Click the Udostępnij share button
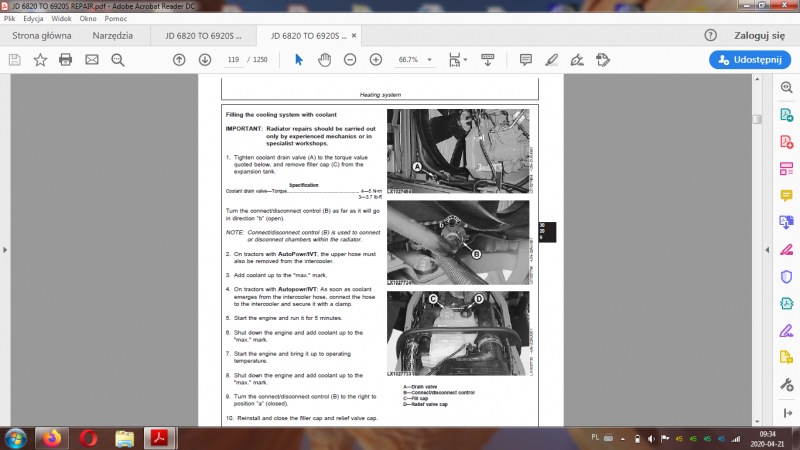Viewport: 800px width, 450px height. click(750, 60)
